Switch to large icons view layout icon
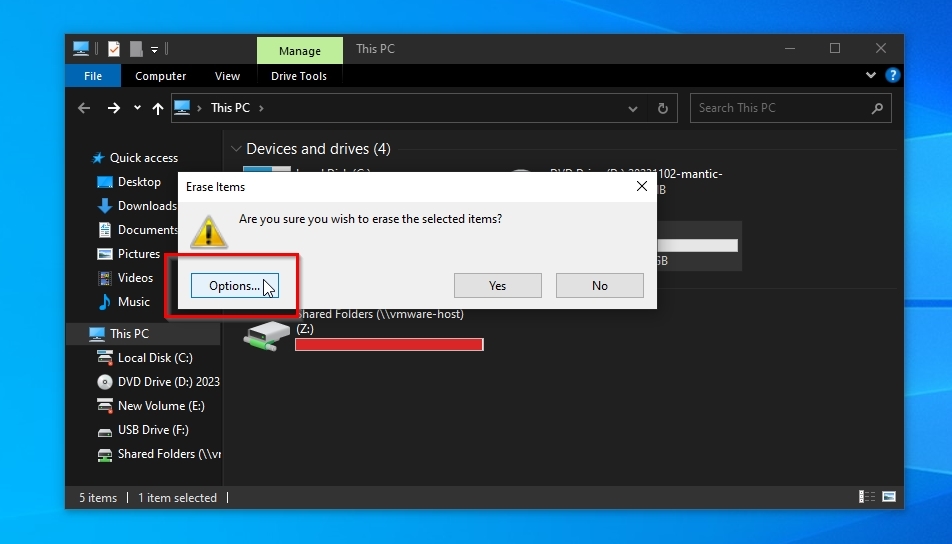 [x=889, y=497]
